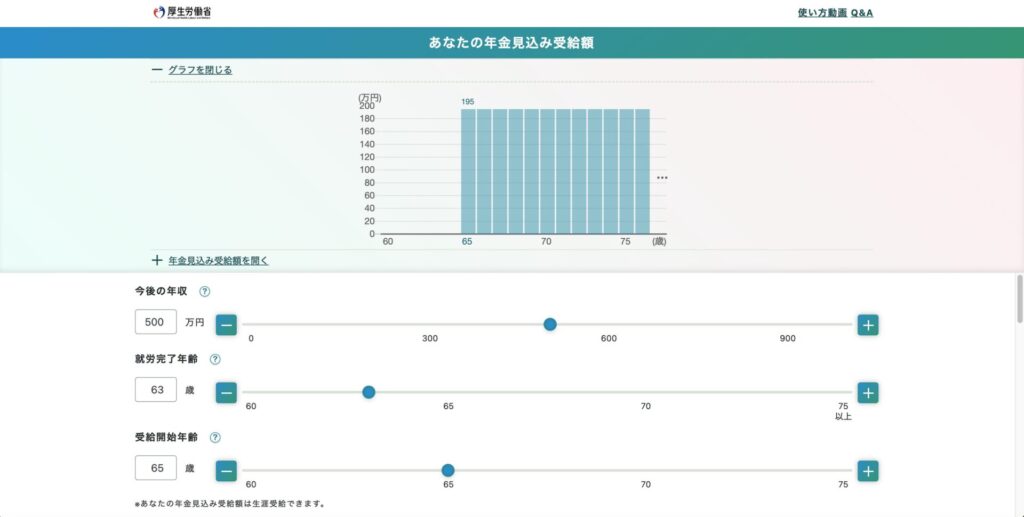The width and height of the screenshot is (1024, 517).
Task: Click the help icon next to 今後の年収
Action: [204, 292]
